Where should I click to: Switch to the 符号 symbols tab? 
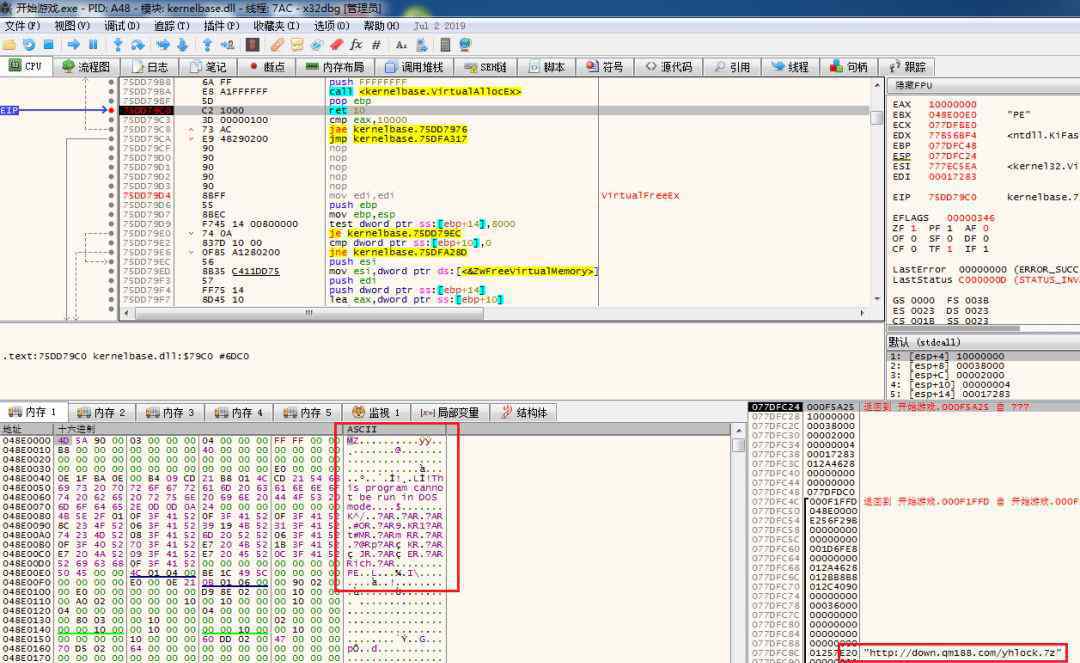tap(605, 67)
